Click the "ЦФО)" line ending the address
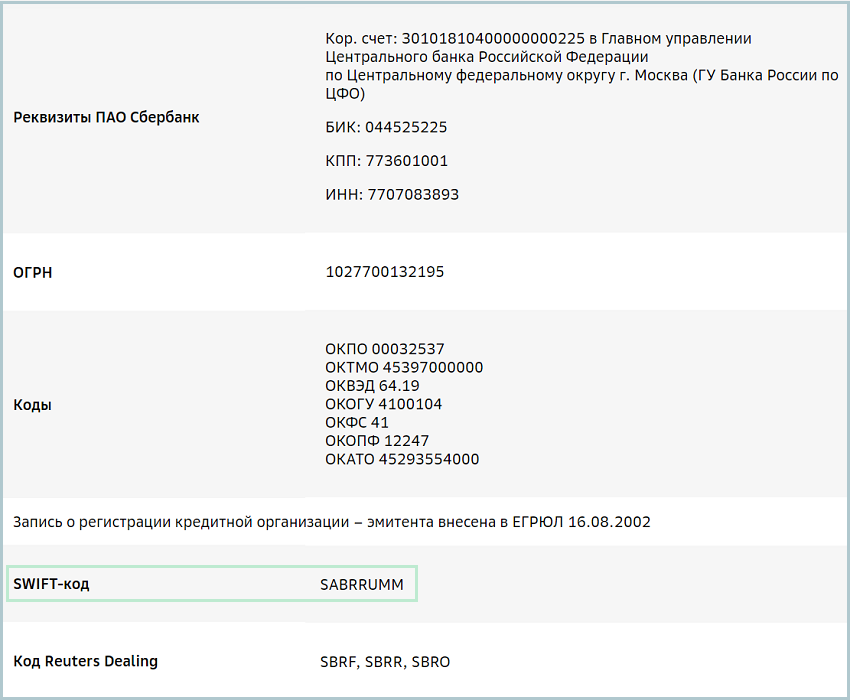 (x=345, y=94)
